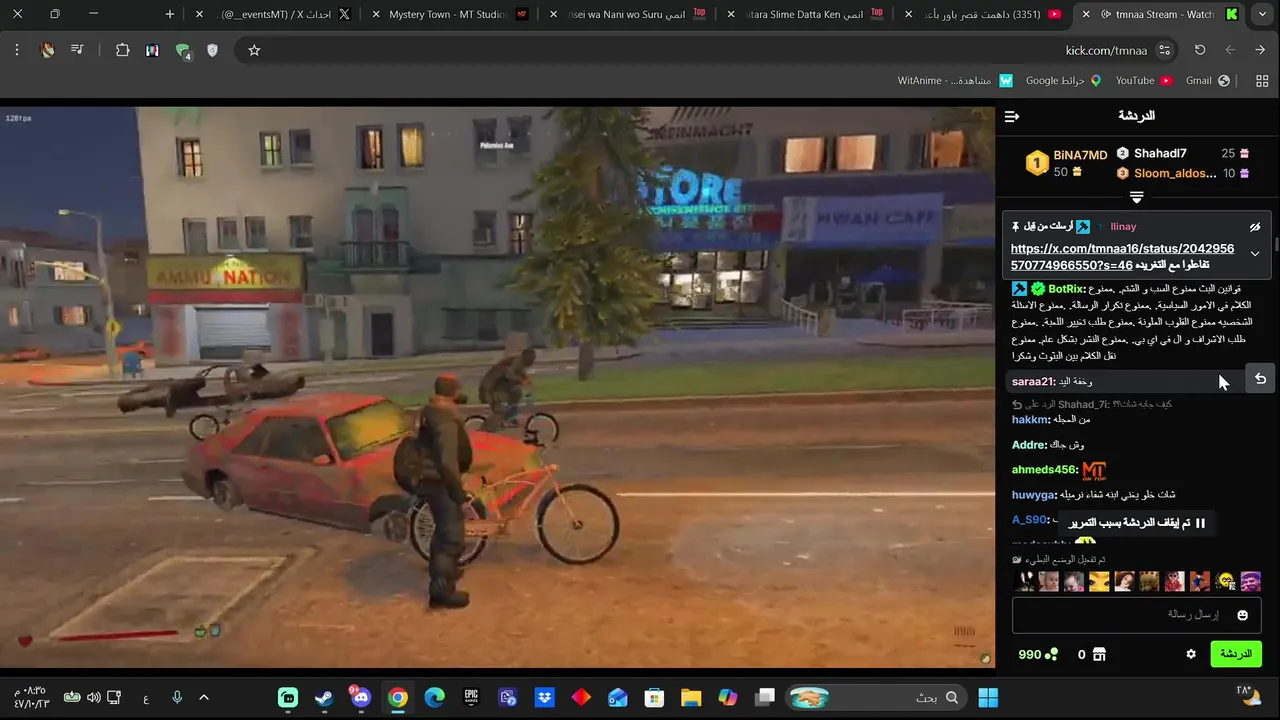
Task: Reply to saraa21's message with the arrow icon
Action: (x=1260, y=379)
